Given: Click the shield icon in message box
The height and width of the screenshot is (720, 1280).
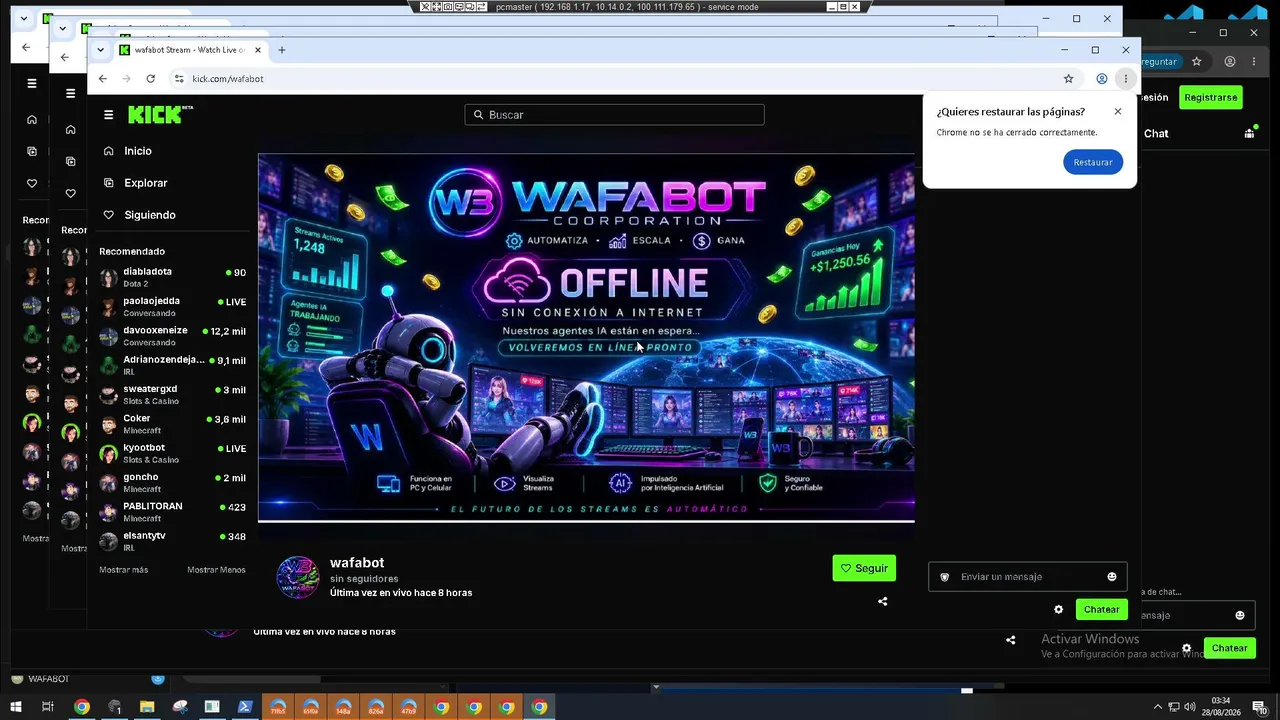Looking at the screenshot, I should 945,577.
